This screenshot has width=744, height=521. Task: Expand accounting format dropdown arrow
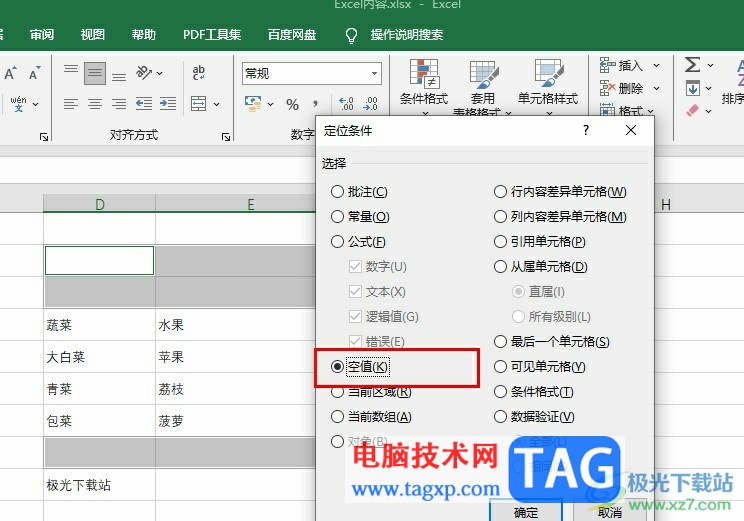[270, 104]
